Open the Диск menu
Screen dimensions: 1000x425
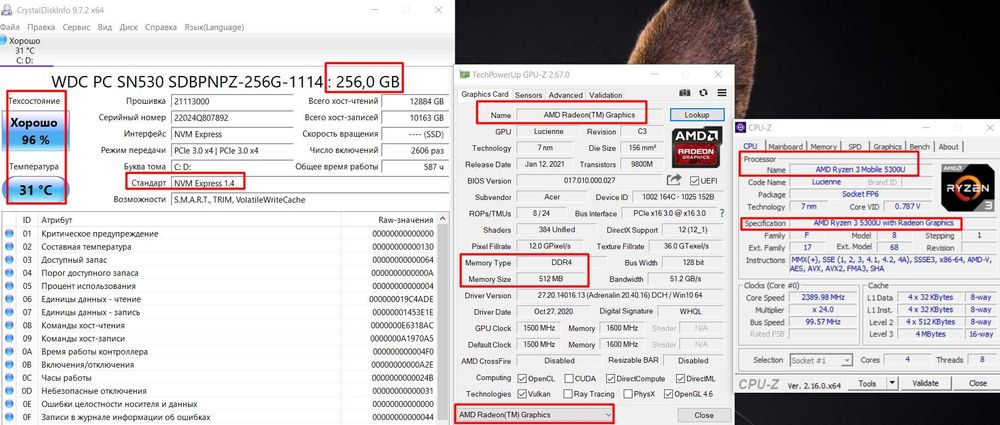(x=129, y=27)
